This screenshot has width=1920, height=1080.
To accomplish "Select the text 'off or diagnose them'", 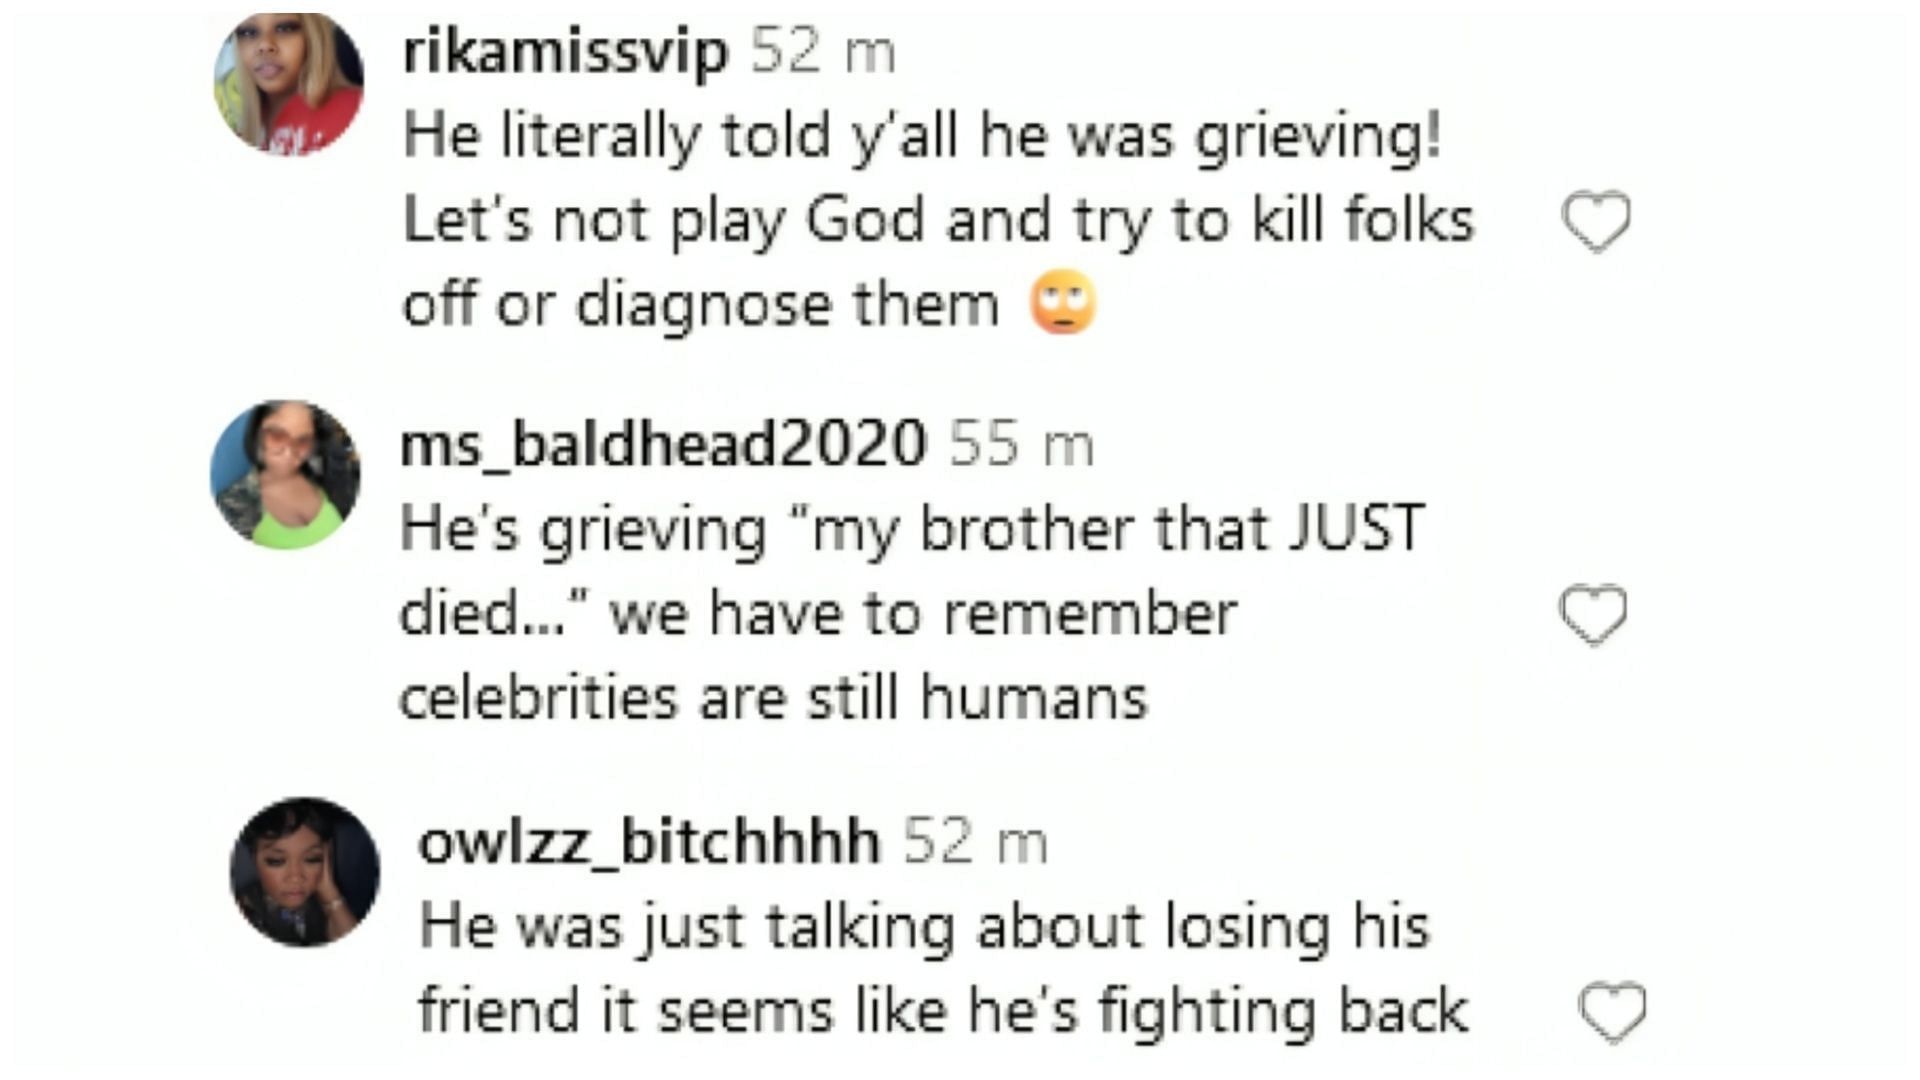I will point(701,304).
